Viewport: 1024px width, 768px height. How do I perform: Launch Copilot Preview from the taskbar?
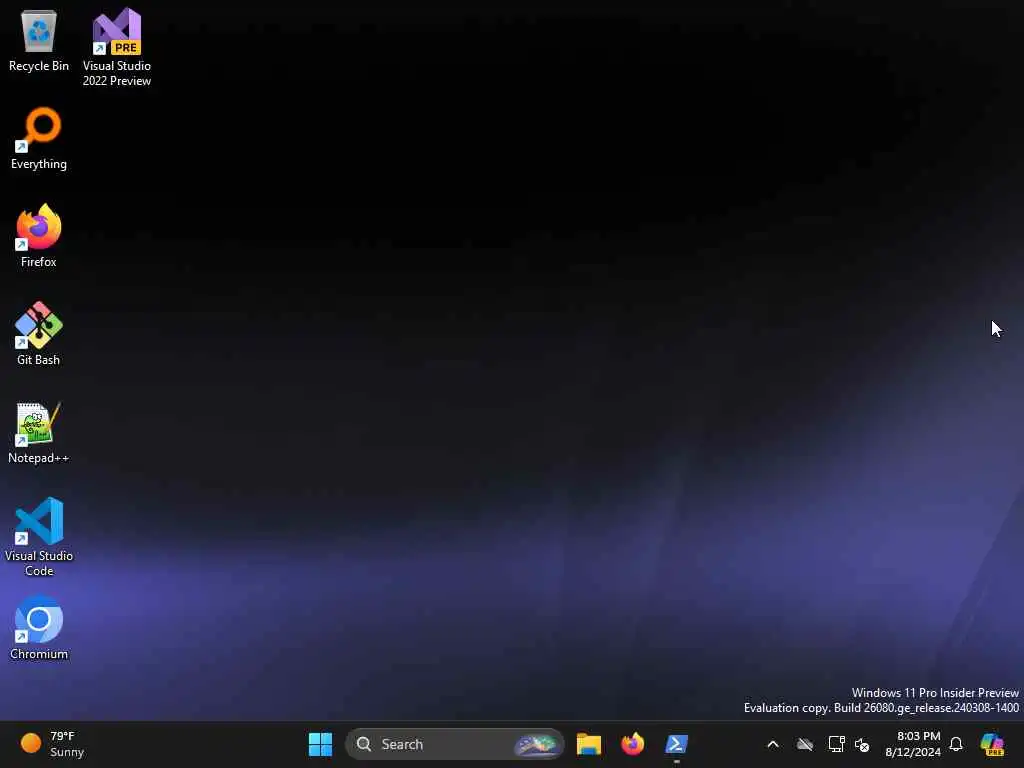(x=992, y=744)
